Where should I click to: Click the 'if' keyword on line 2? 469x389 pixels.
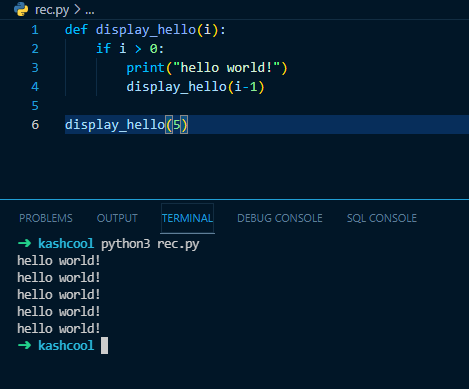tap(103, 49)
